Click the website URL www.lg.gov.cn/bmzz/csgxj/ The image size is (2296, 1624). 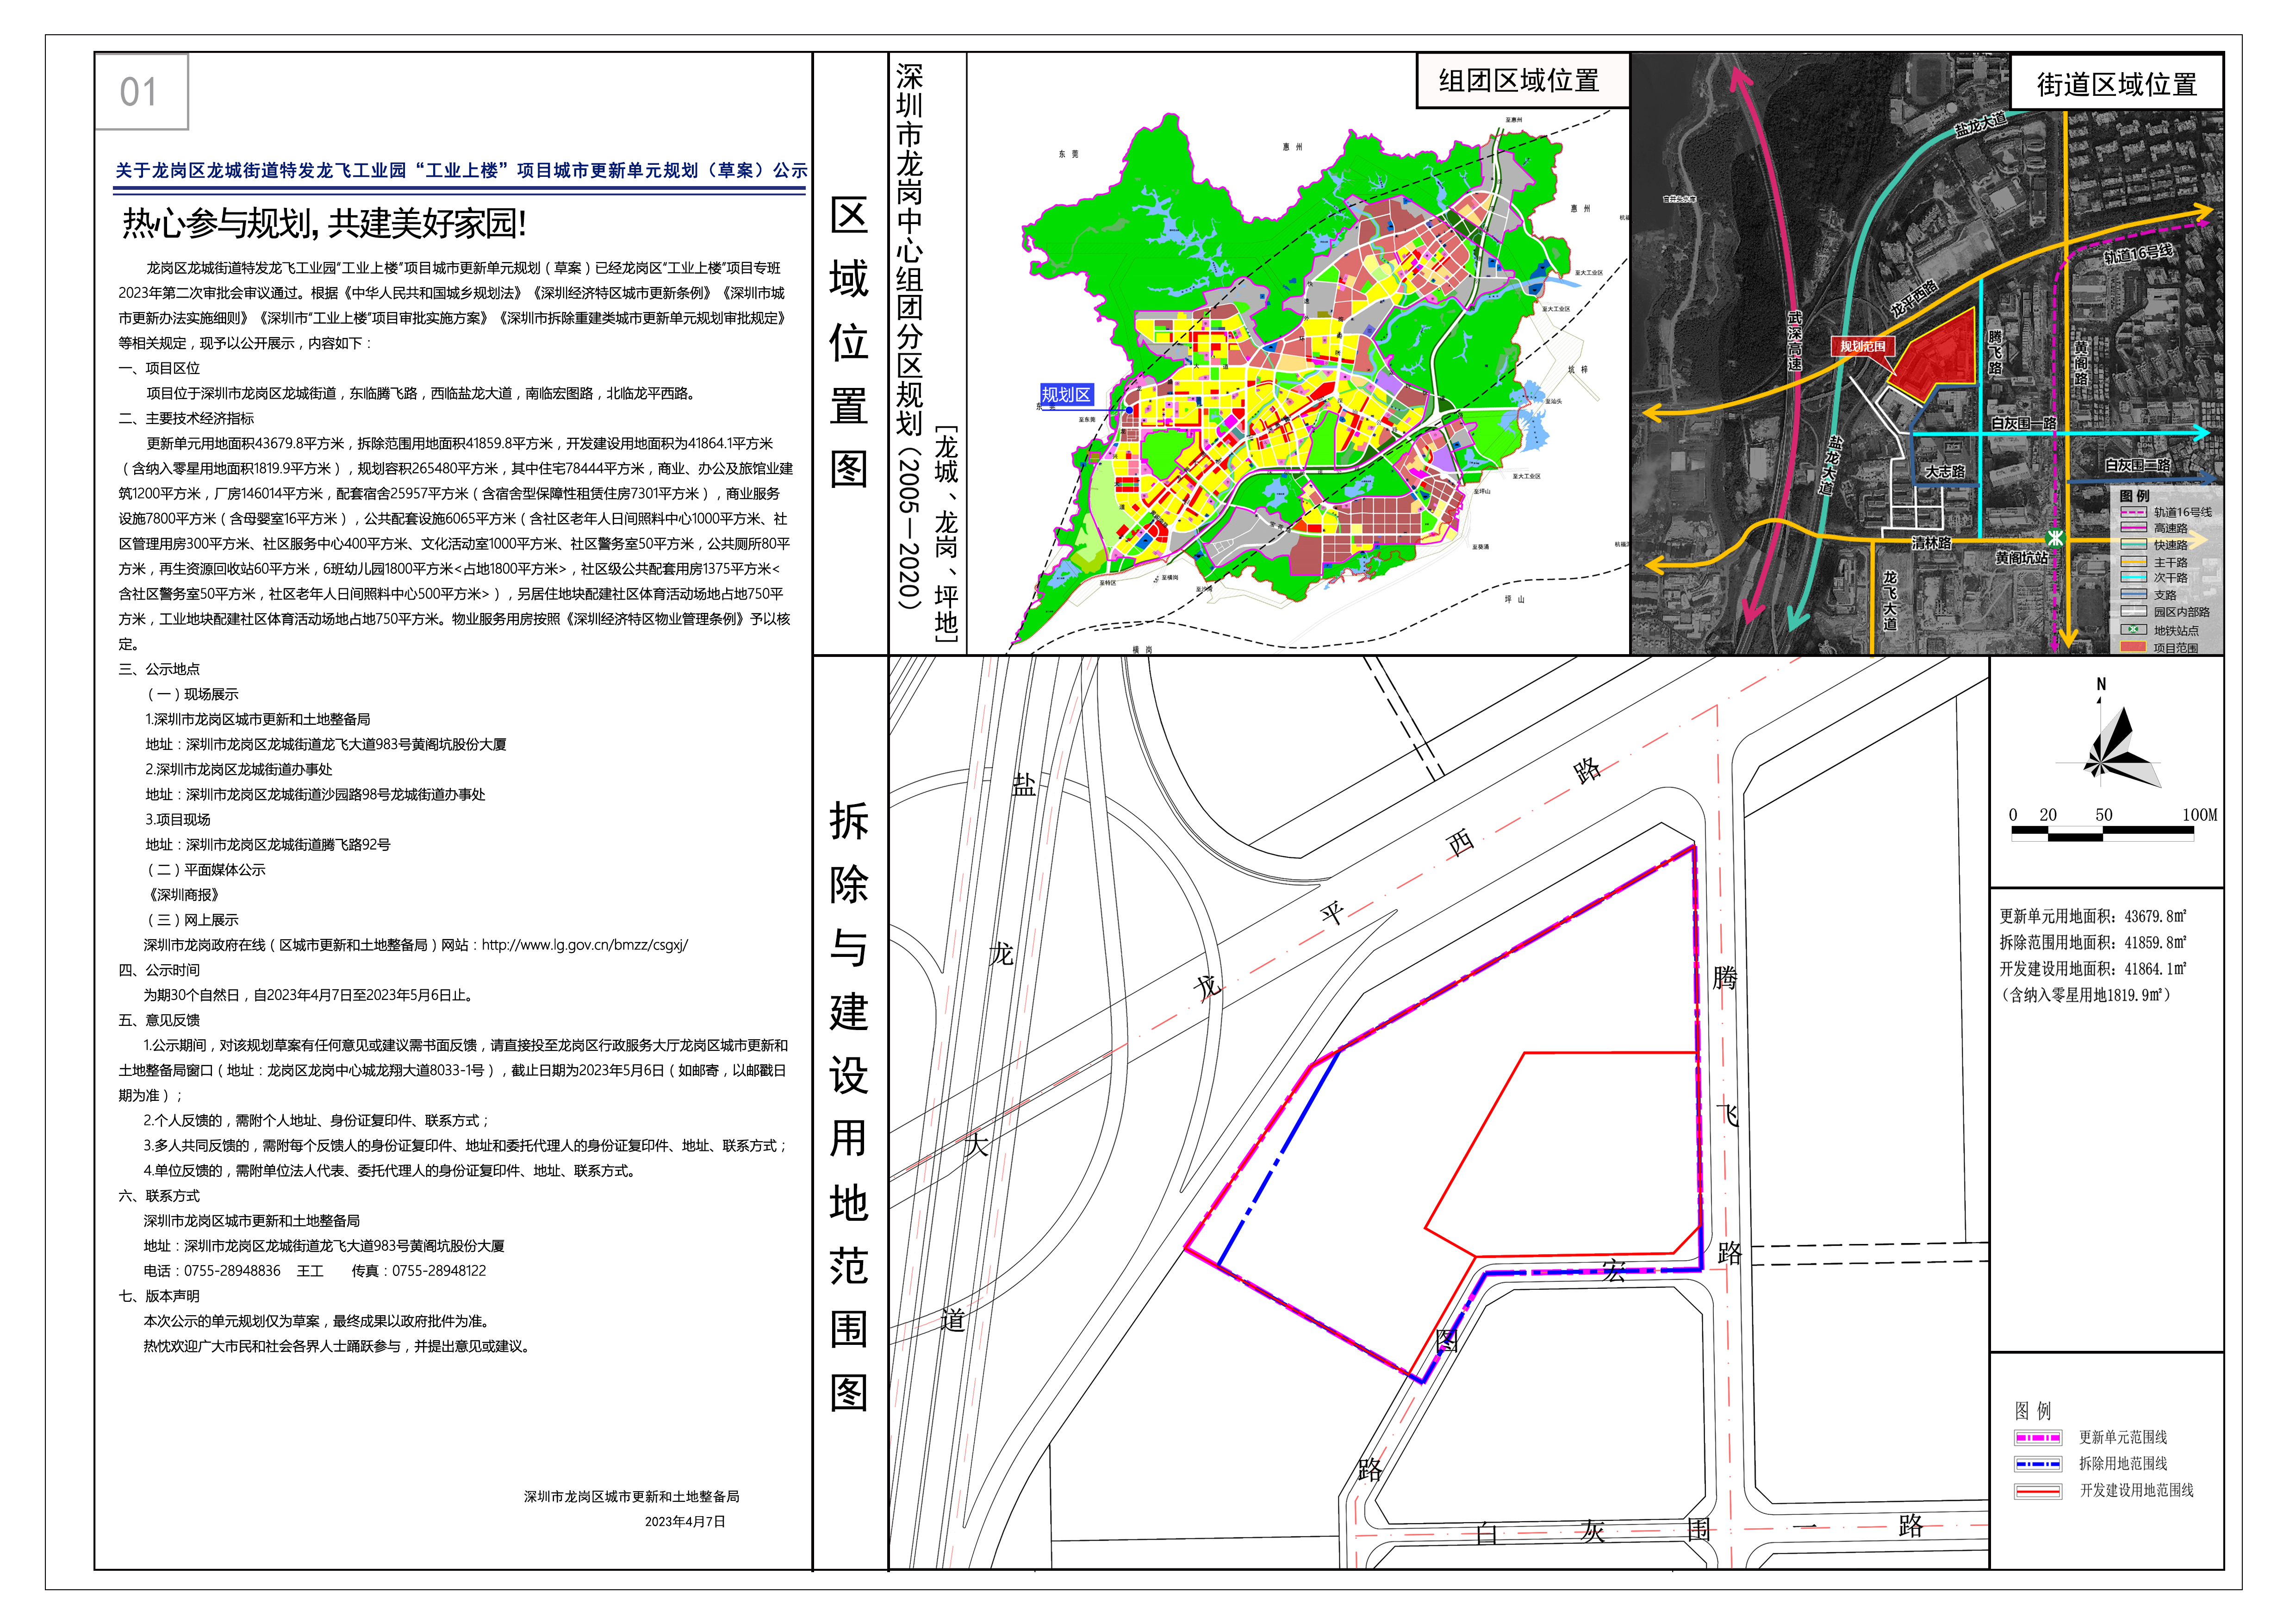(585, 945)
